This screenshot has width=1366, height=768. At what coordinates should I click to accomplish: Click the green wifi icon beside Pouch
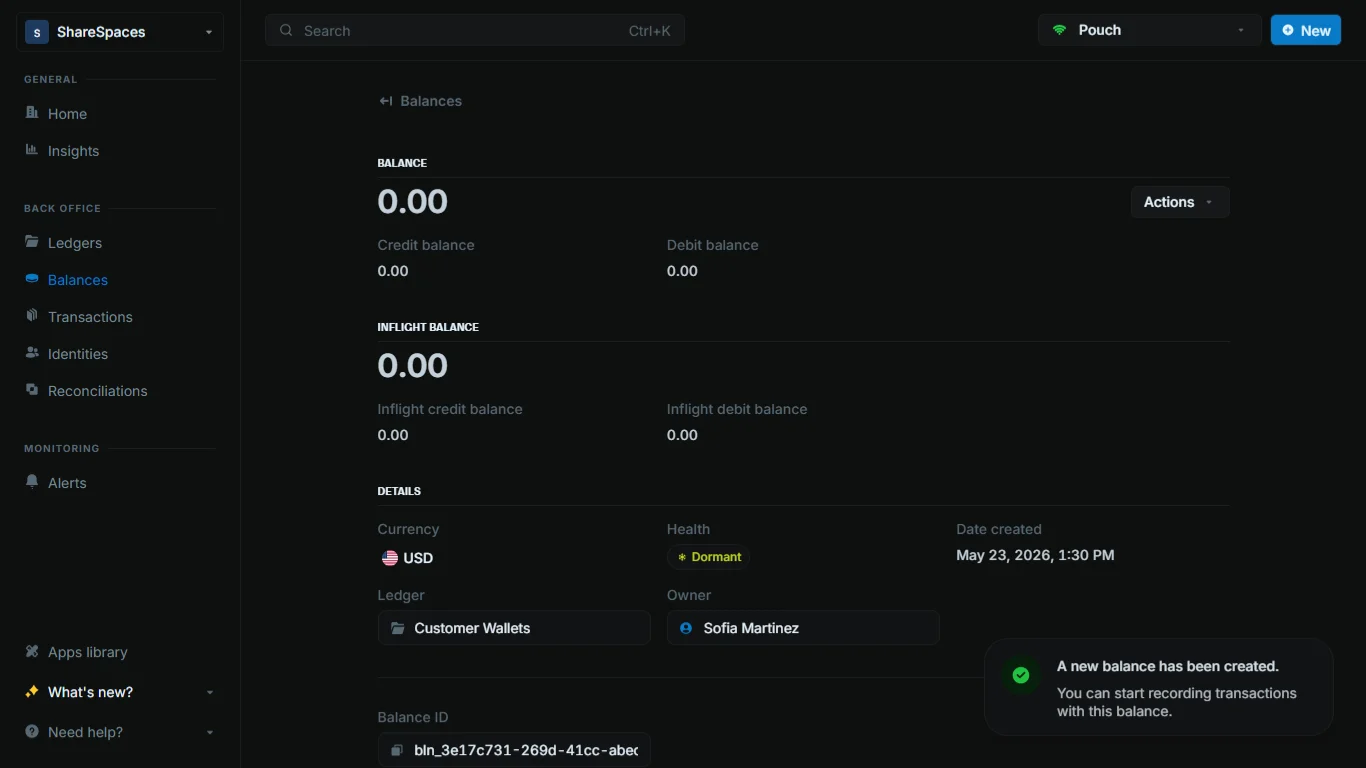(x=1060, y=30)
